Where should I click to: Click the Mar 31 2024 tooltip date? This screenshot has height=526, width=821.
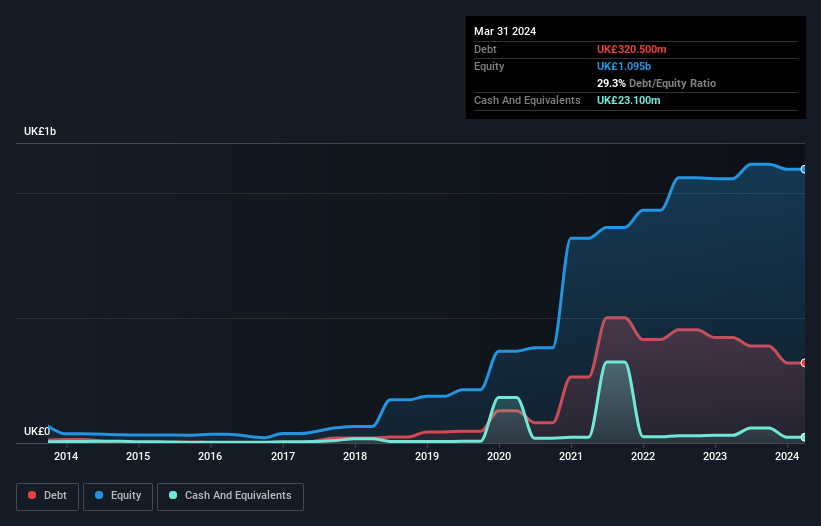(505, 31)
